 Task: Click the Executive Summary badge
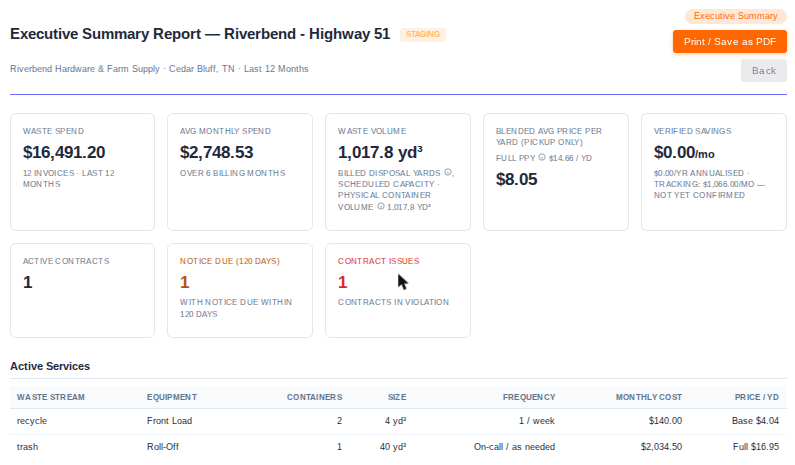pyautogui.click(x=735, y=16)
